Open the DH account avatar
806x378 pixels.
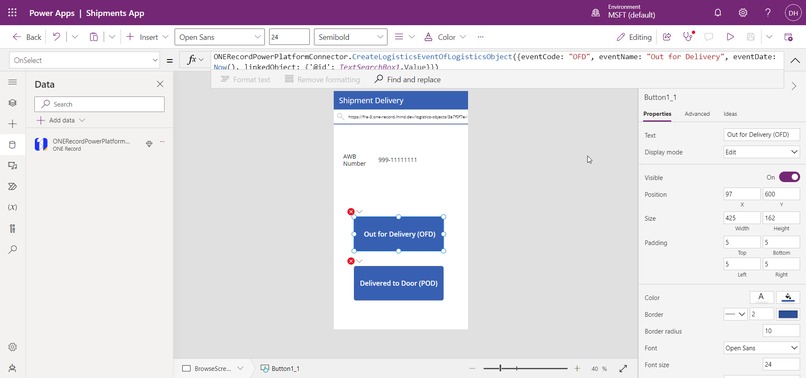pos(792,13)
